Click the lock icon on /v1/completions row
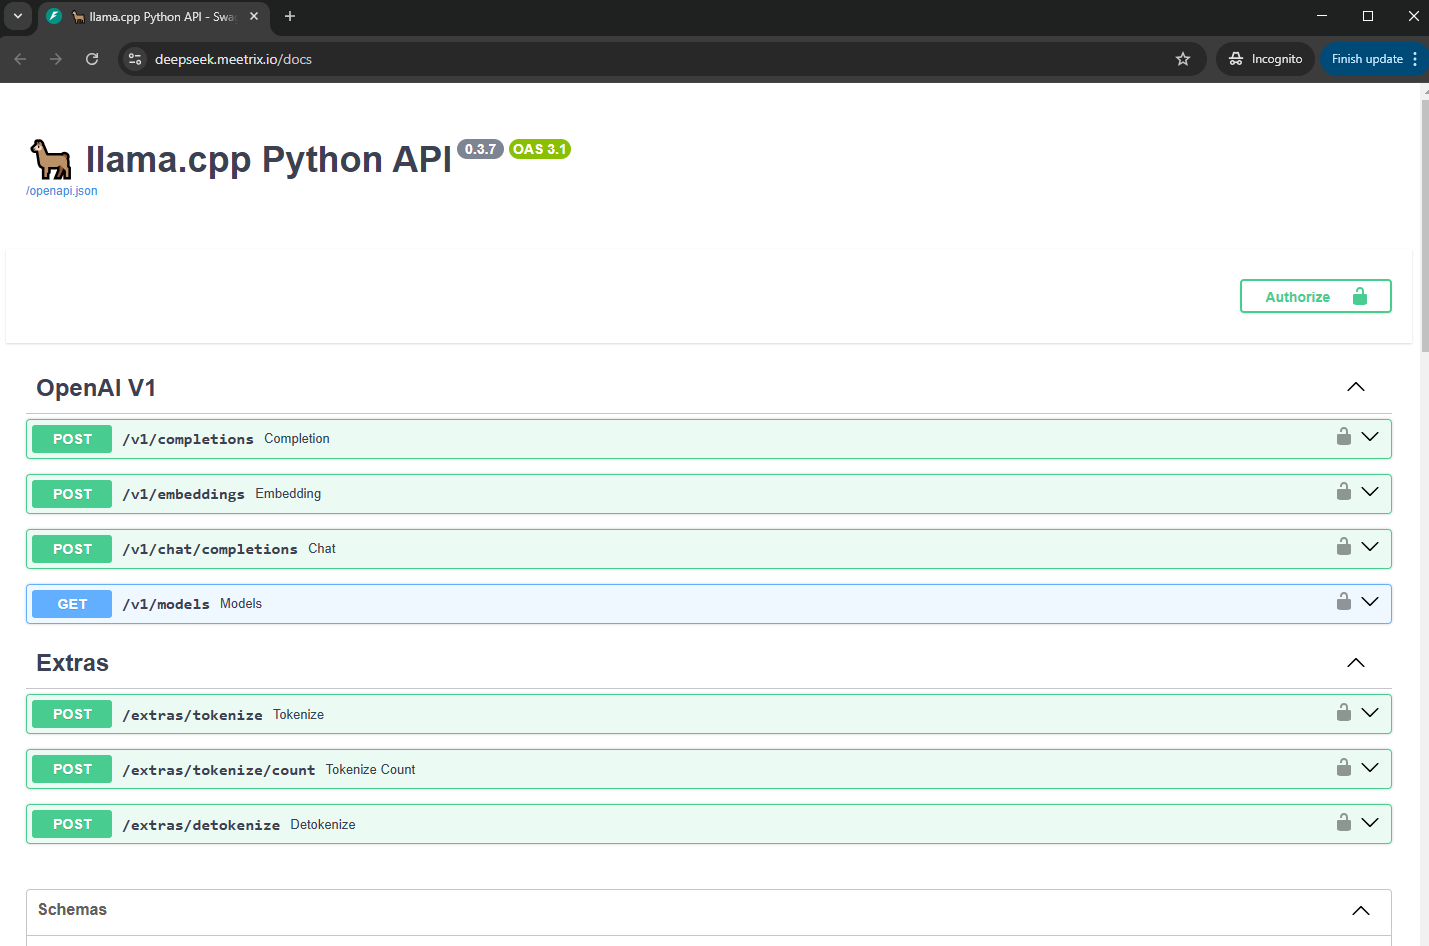This screenshot has width=1429, height=946. point(1344,436)
